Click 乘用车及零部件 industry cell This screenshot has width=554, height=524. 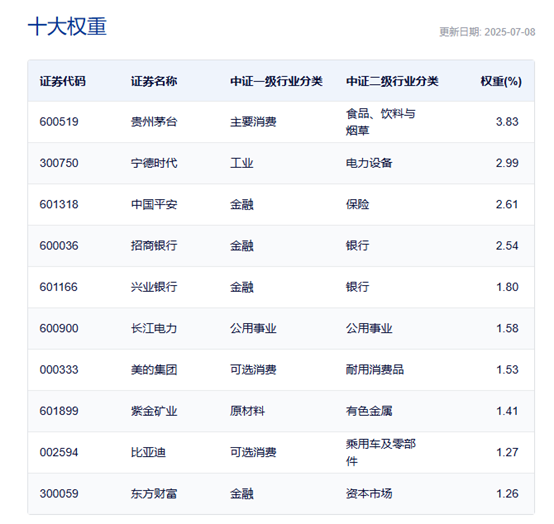pyautogui.click(x=381, y=453)
